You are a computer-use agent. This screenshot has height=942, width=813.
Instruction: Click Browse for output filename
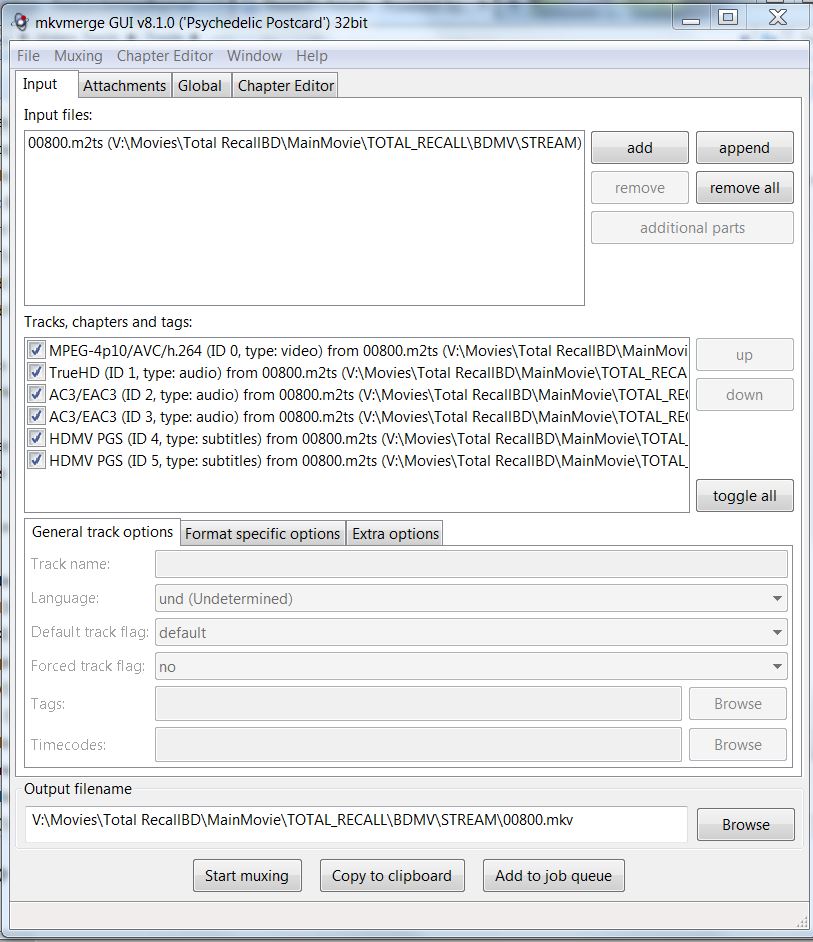coord(746,825)
